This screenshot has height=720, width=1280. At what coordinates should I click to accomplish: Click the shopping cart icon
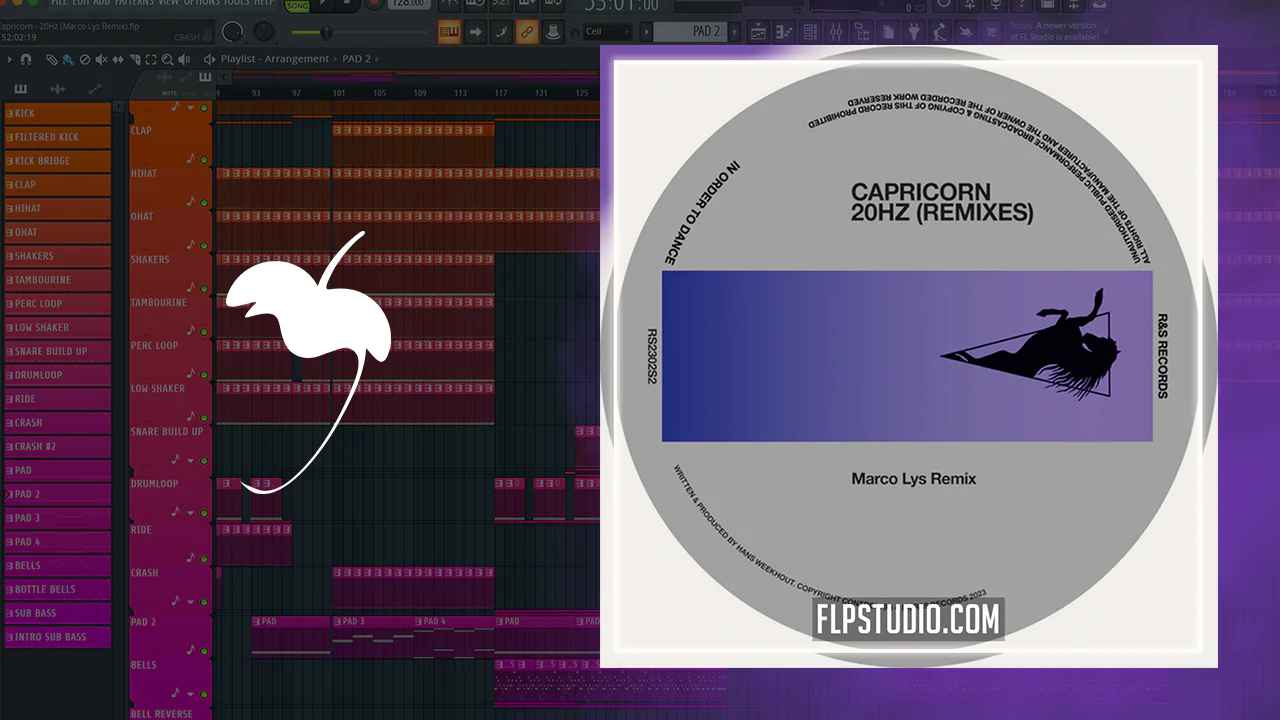[x=990, y=33]
